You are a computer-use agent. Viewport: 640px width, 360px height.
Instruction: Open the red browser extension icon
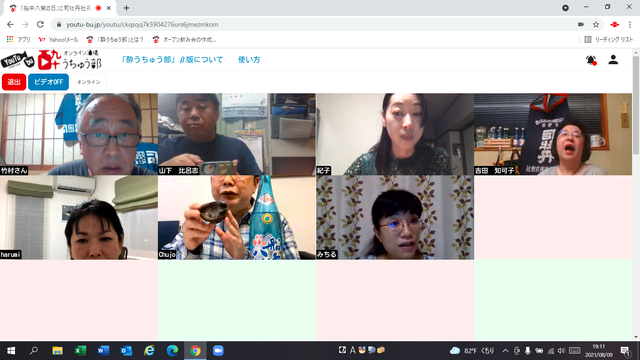click(x=614, y=24)
